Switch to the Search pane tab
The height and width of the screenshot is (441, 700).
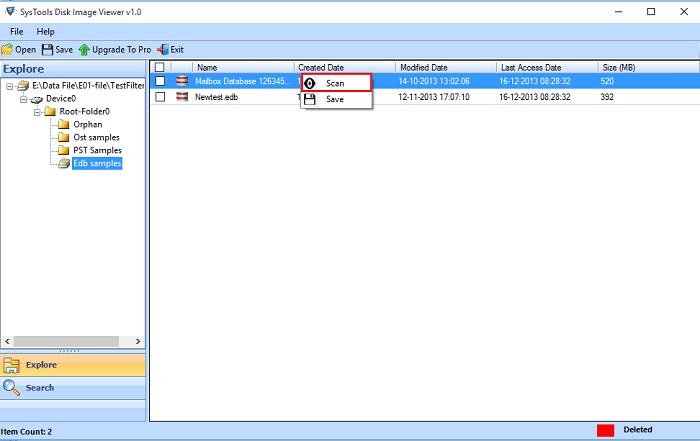(x=73, y=387)
